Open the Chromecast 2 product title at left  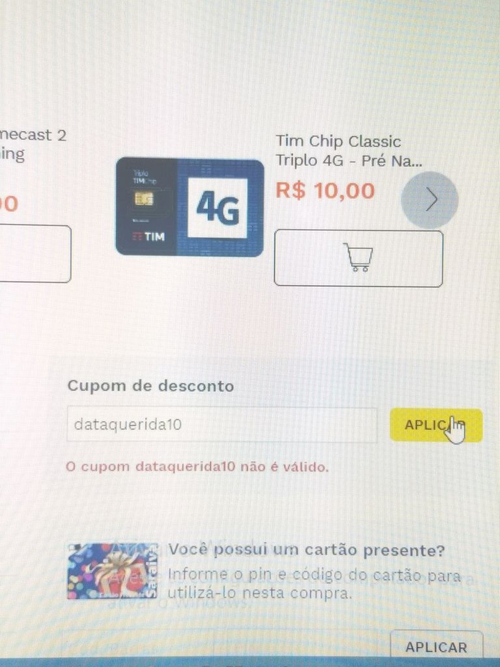[x=32, y=144]
